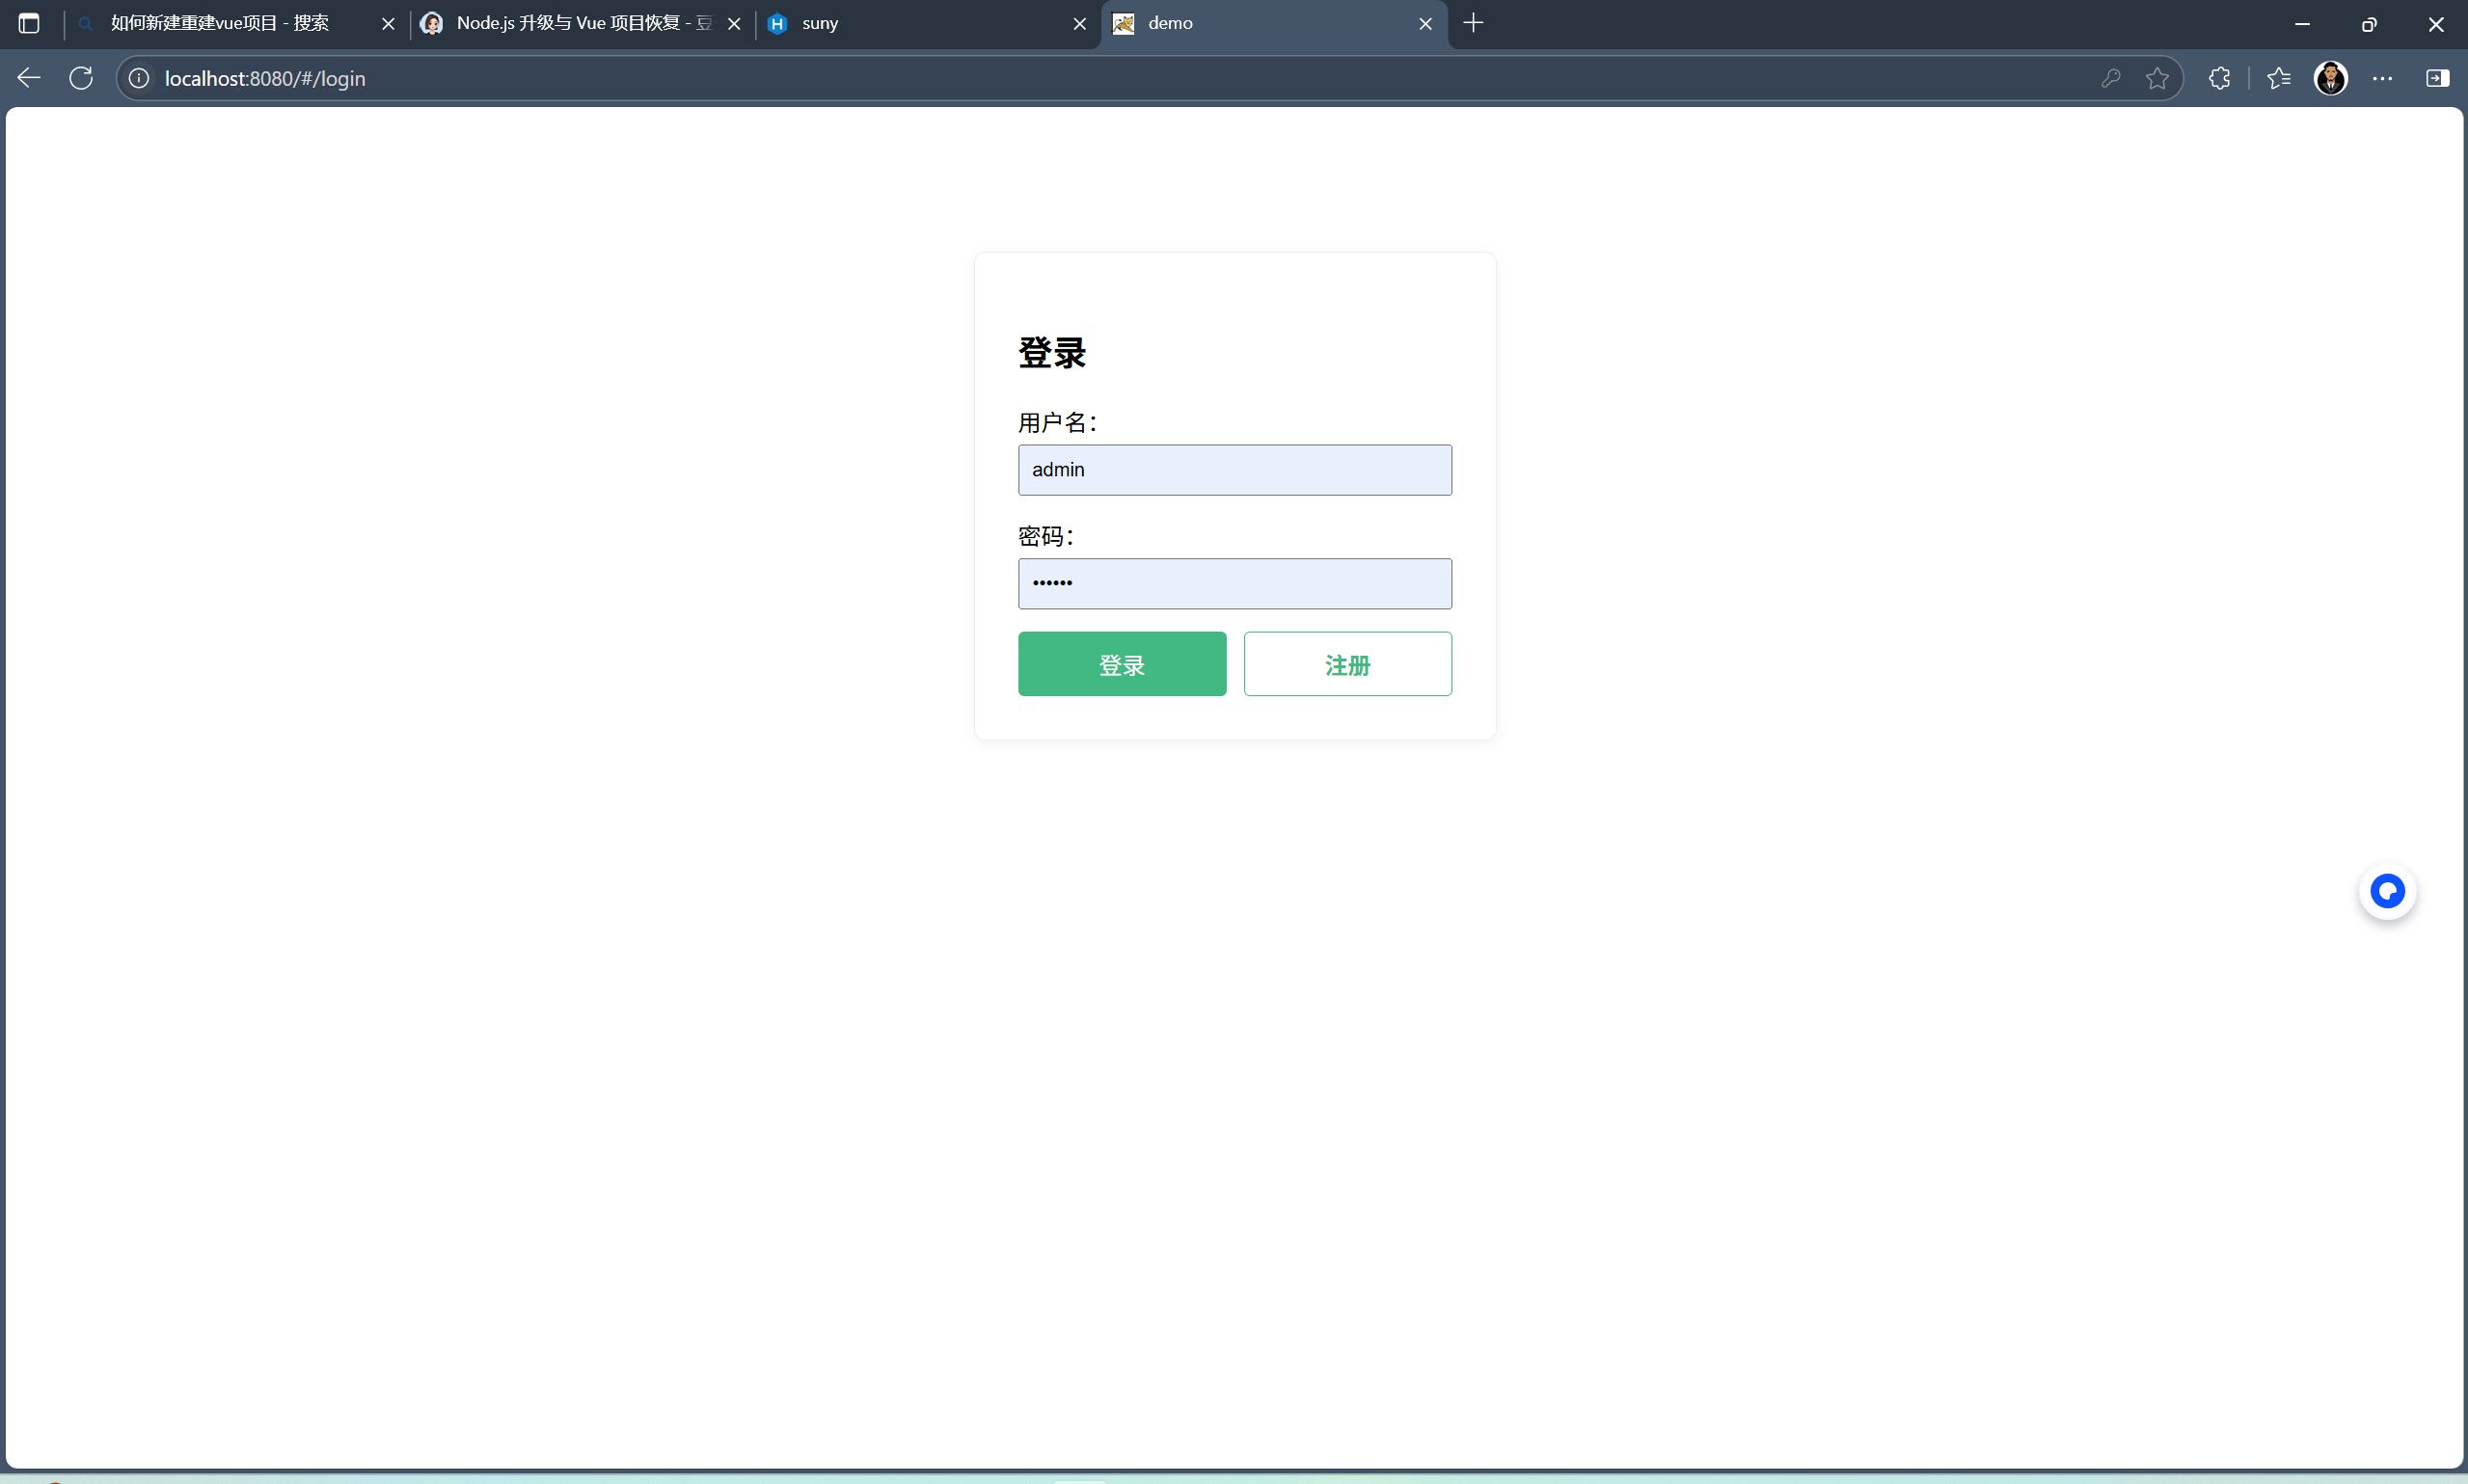The height and width of the screenshot is (1484, 2468).
Task: Restore down the browser window
Action: pyautogui.click(x=2369, y=24)
